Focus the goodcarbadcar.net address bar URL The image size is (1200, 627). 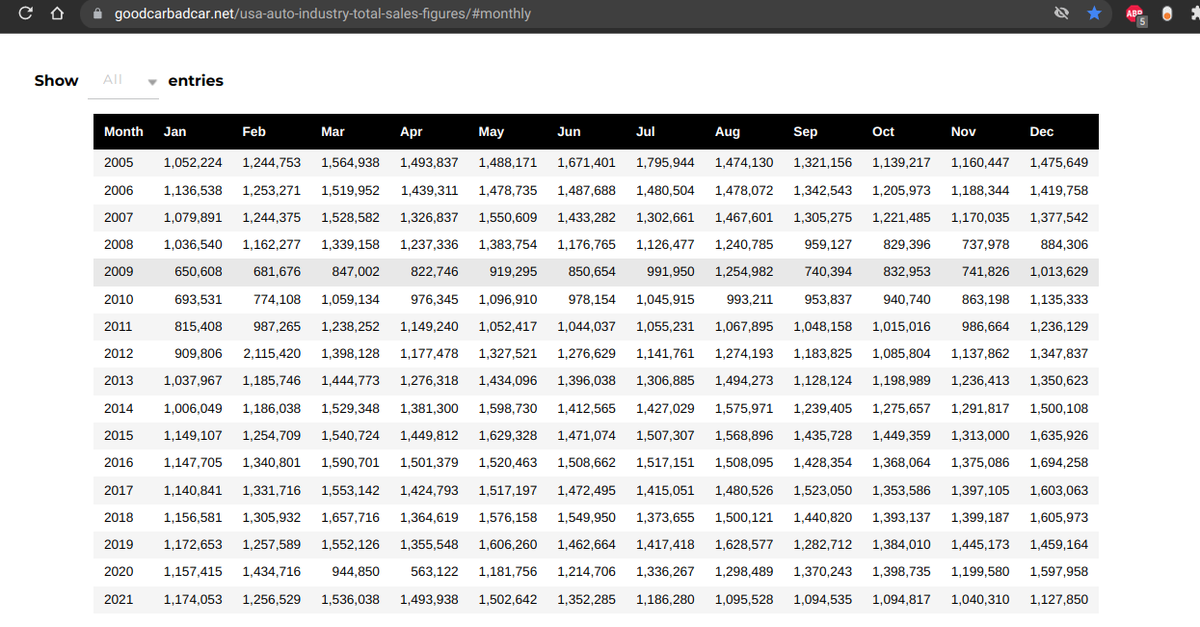[x=323, y=14]
